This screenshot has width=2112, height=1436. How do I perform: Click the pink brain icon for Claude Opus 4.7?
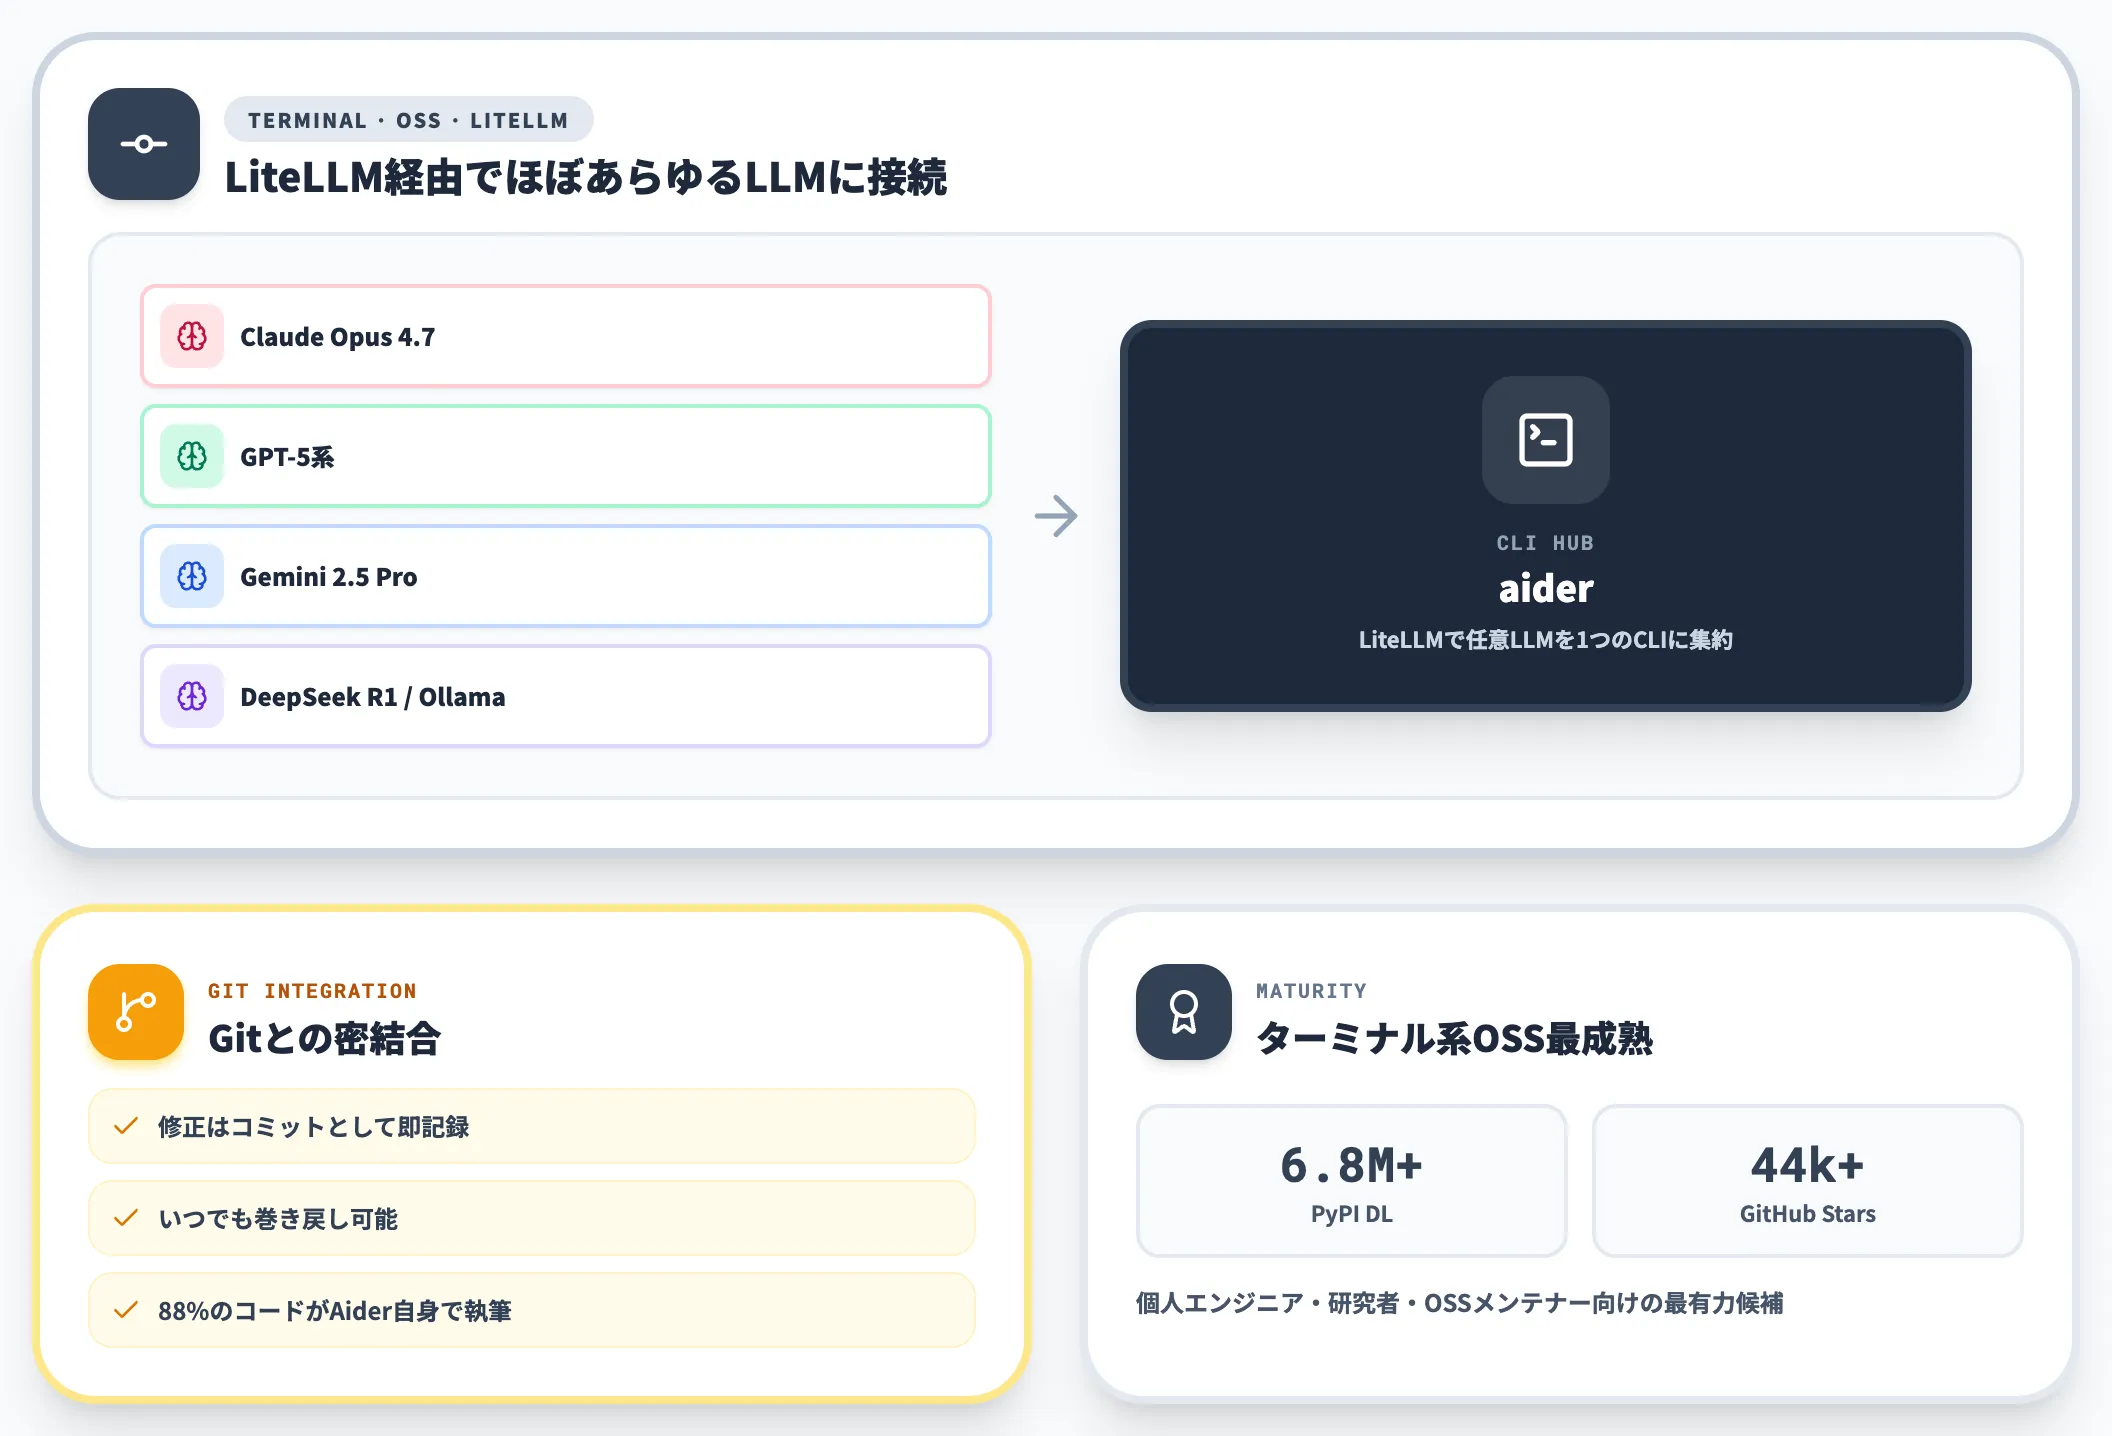[192, 336]
